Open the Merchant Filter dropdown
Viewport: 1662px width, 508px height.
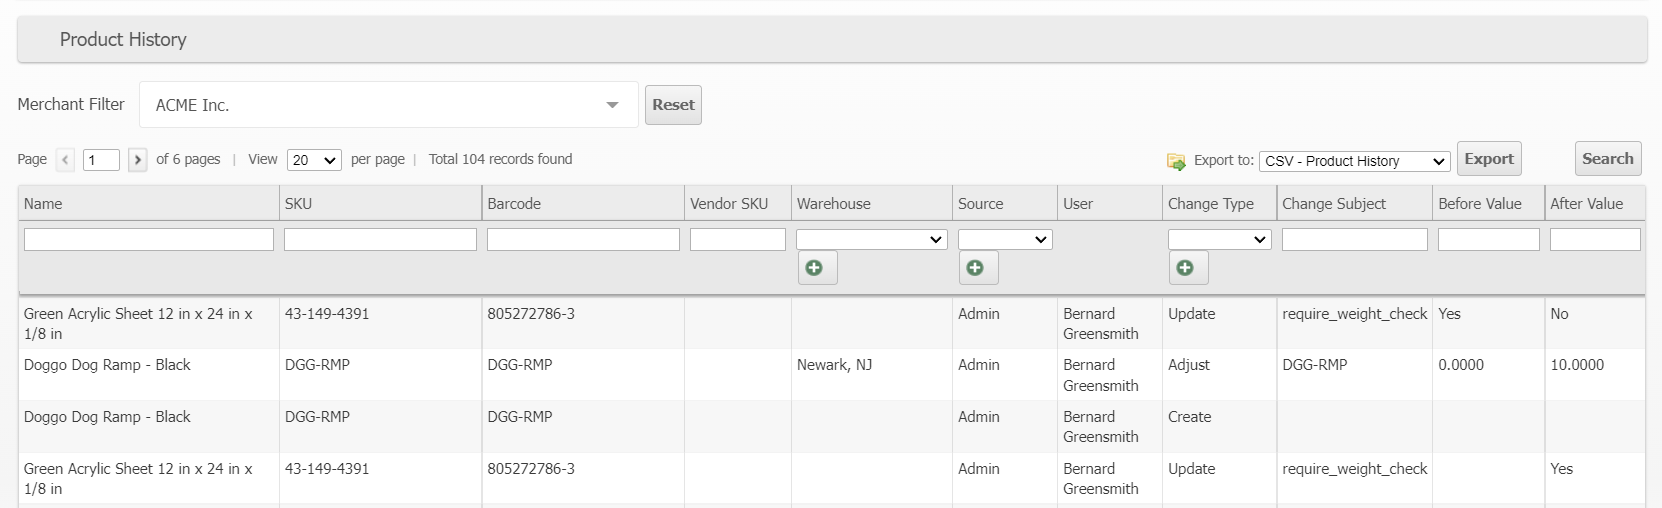[388, 105]
